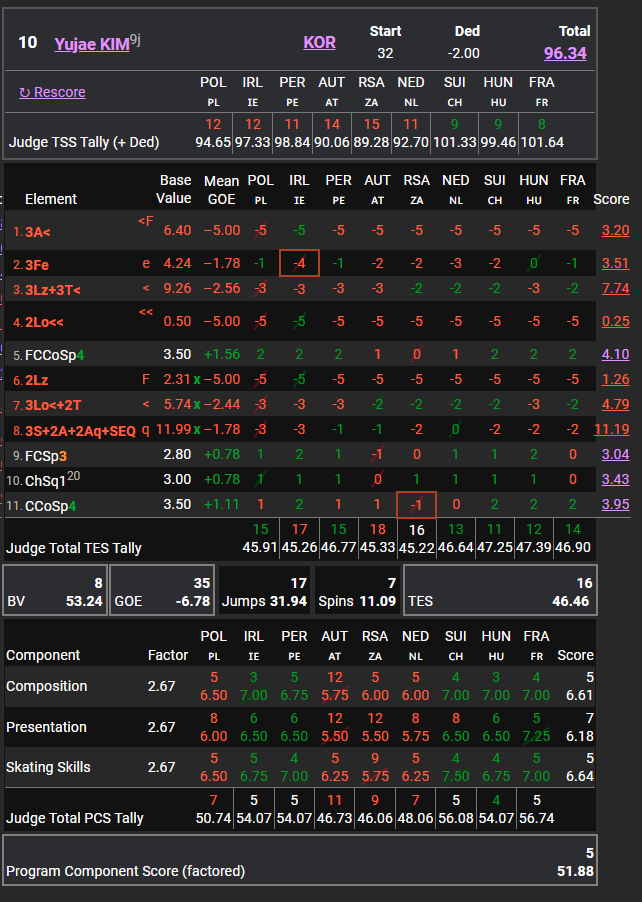Click the 7.74 score for 3Lz+3T<
This screenshot has width=642, height=902.
tap(615, 289)
